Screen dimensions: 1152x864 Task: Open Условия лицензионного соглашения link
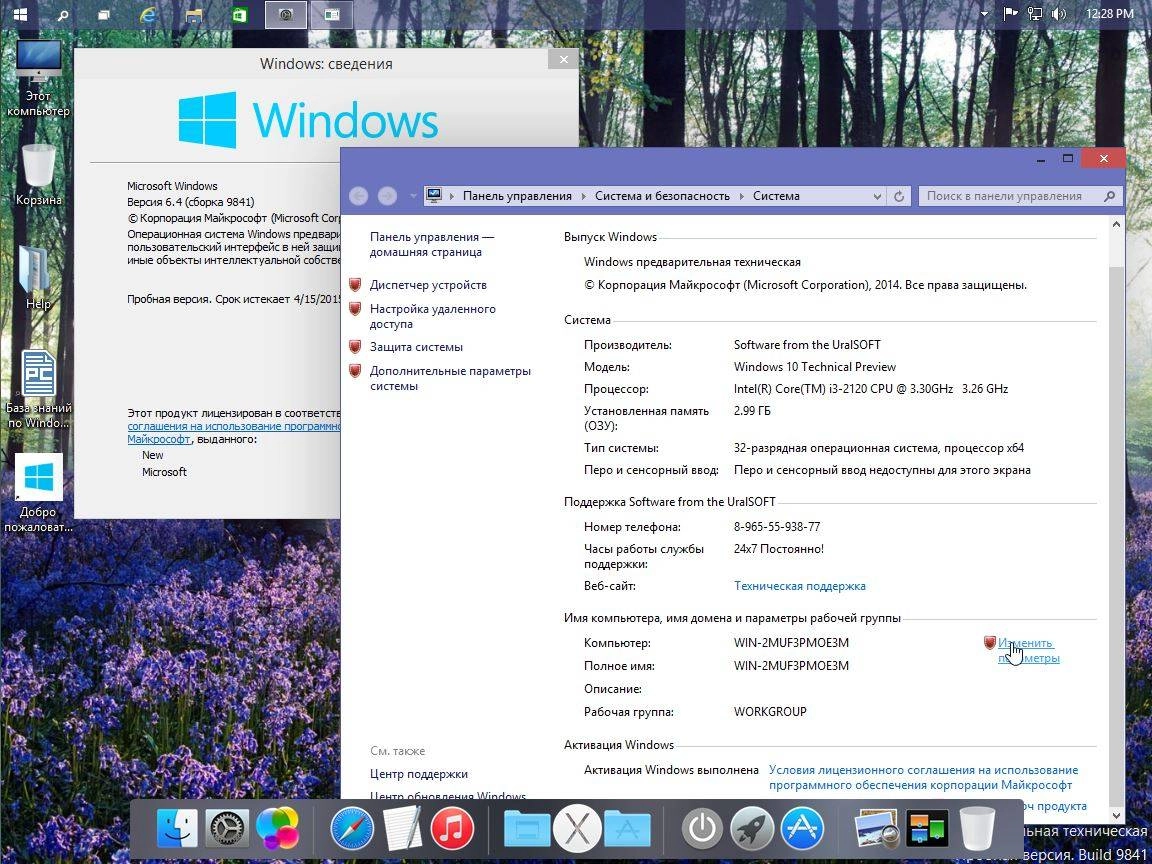click(x=924, y=777)
